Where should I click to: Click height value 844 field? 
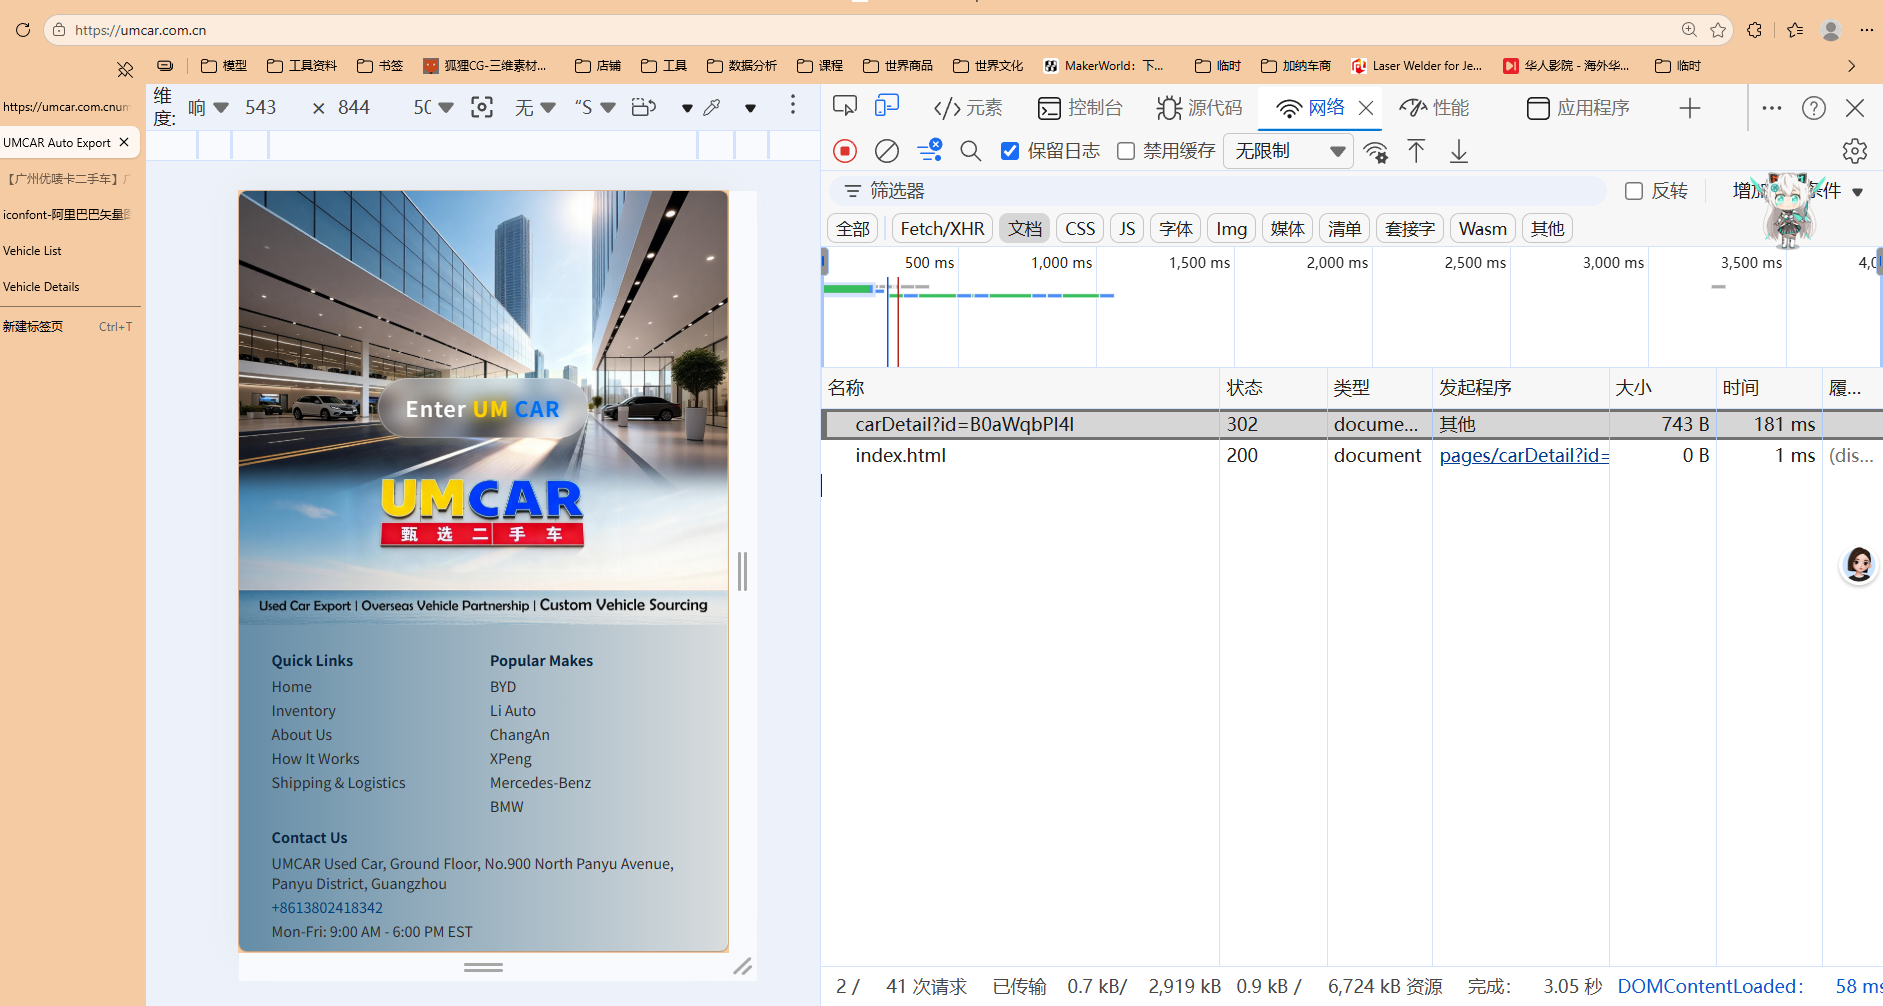point(354,107)
